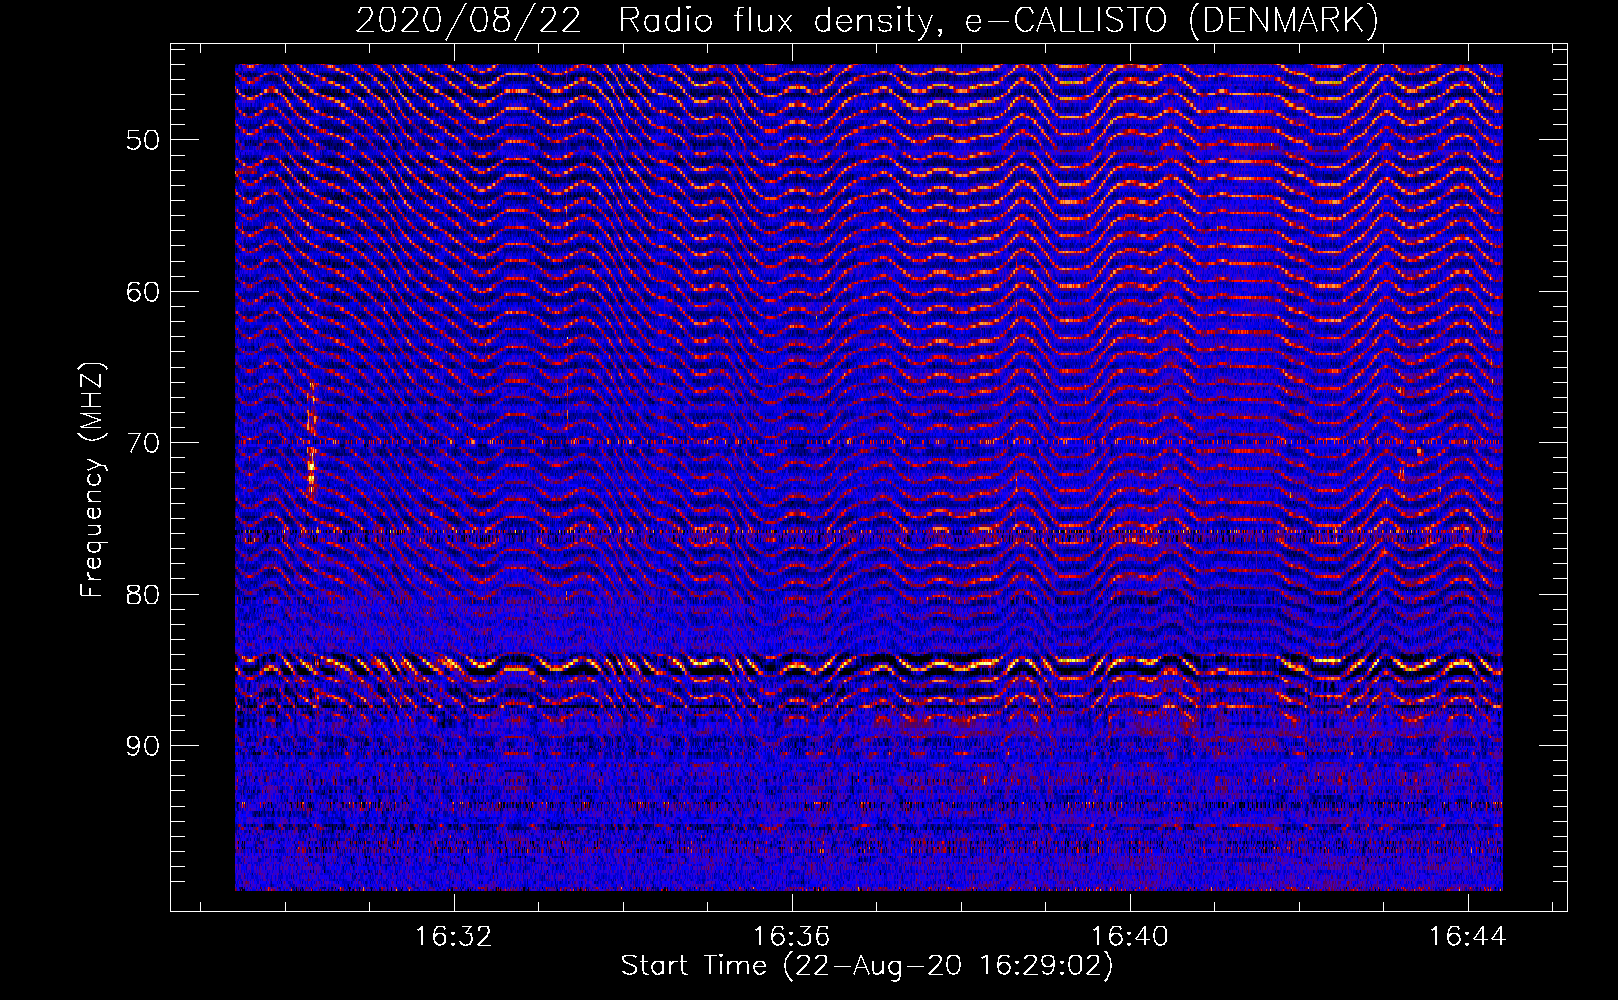This screenshot has height=1000, width=1618.
Task: Select the 50 frequency tick label
Action: [x=142, y=139]
